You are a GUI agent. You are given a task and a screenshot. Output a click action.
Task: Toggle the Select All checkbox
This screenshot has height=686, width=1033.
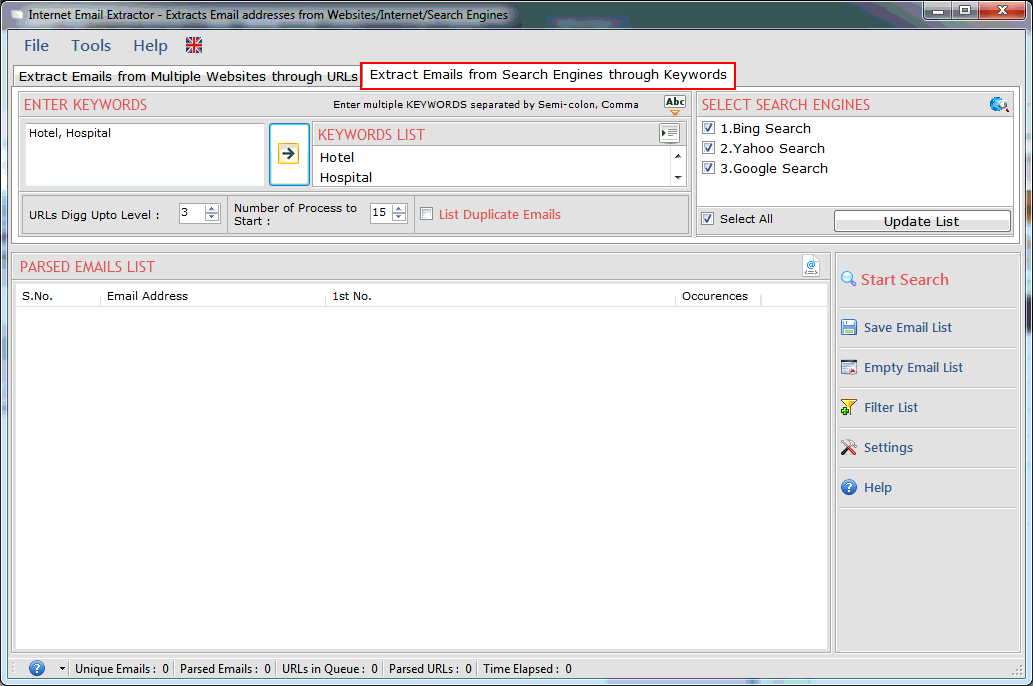point(708,219)
